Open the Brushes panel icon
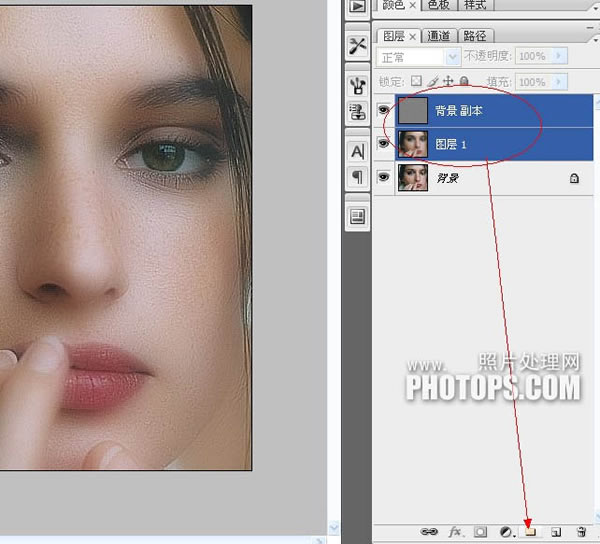The image size is (600, 544). [x=357, y=85]
